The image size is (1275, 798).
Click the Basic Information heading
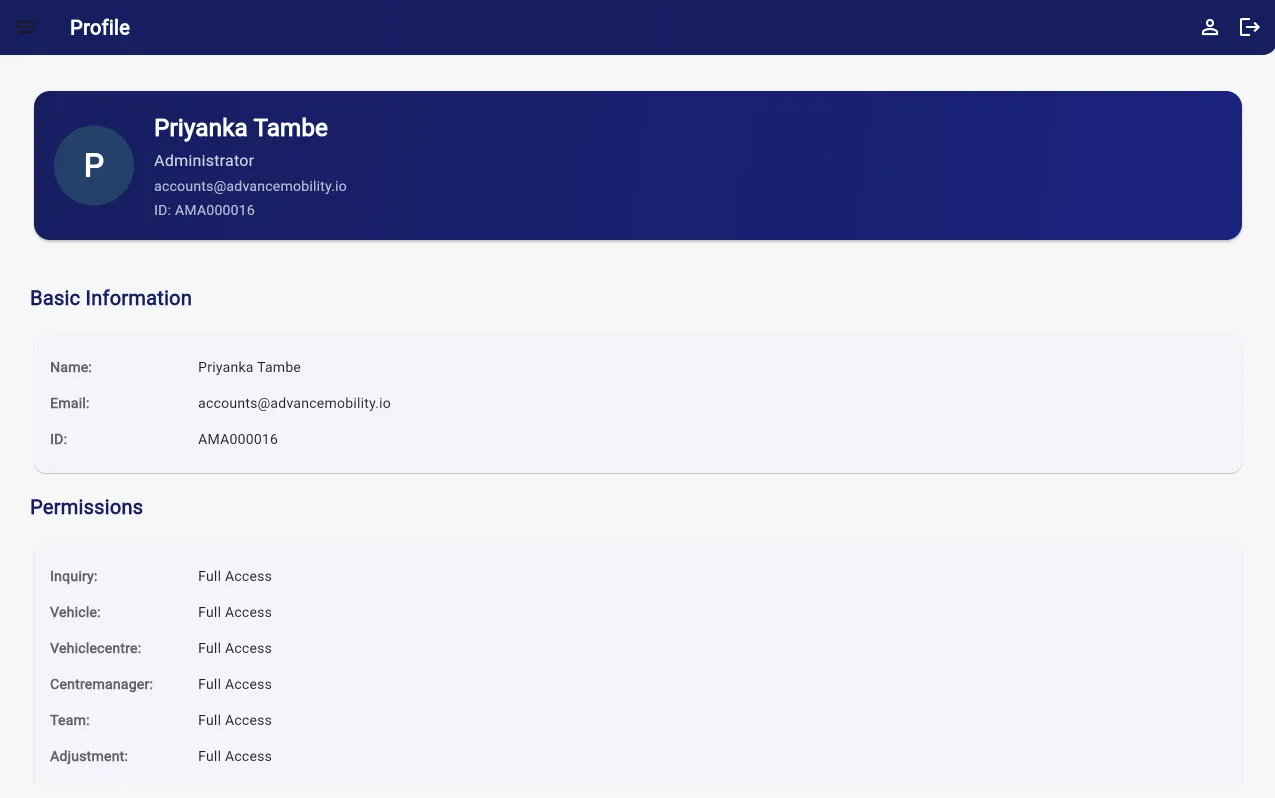pyautogui.click(x=111, y=298)
